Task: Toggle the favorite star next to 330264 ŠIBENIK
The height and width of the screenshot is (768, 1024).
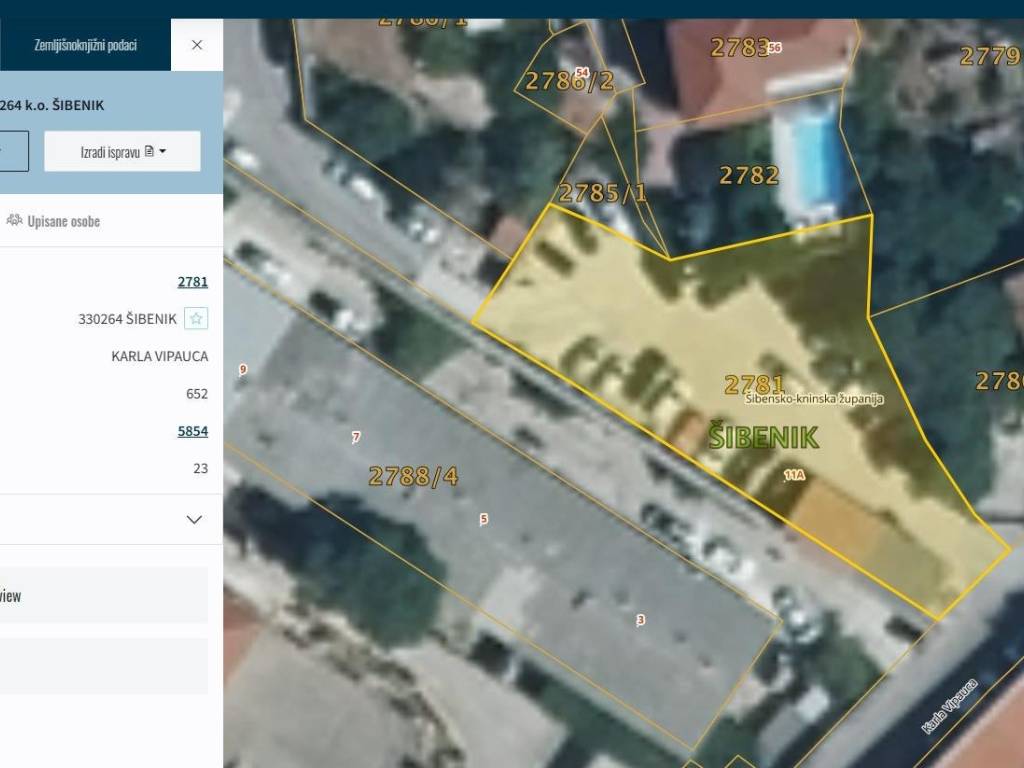Action: coord(196,319)
